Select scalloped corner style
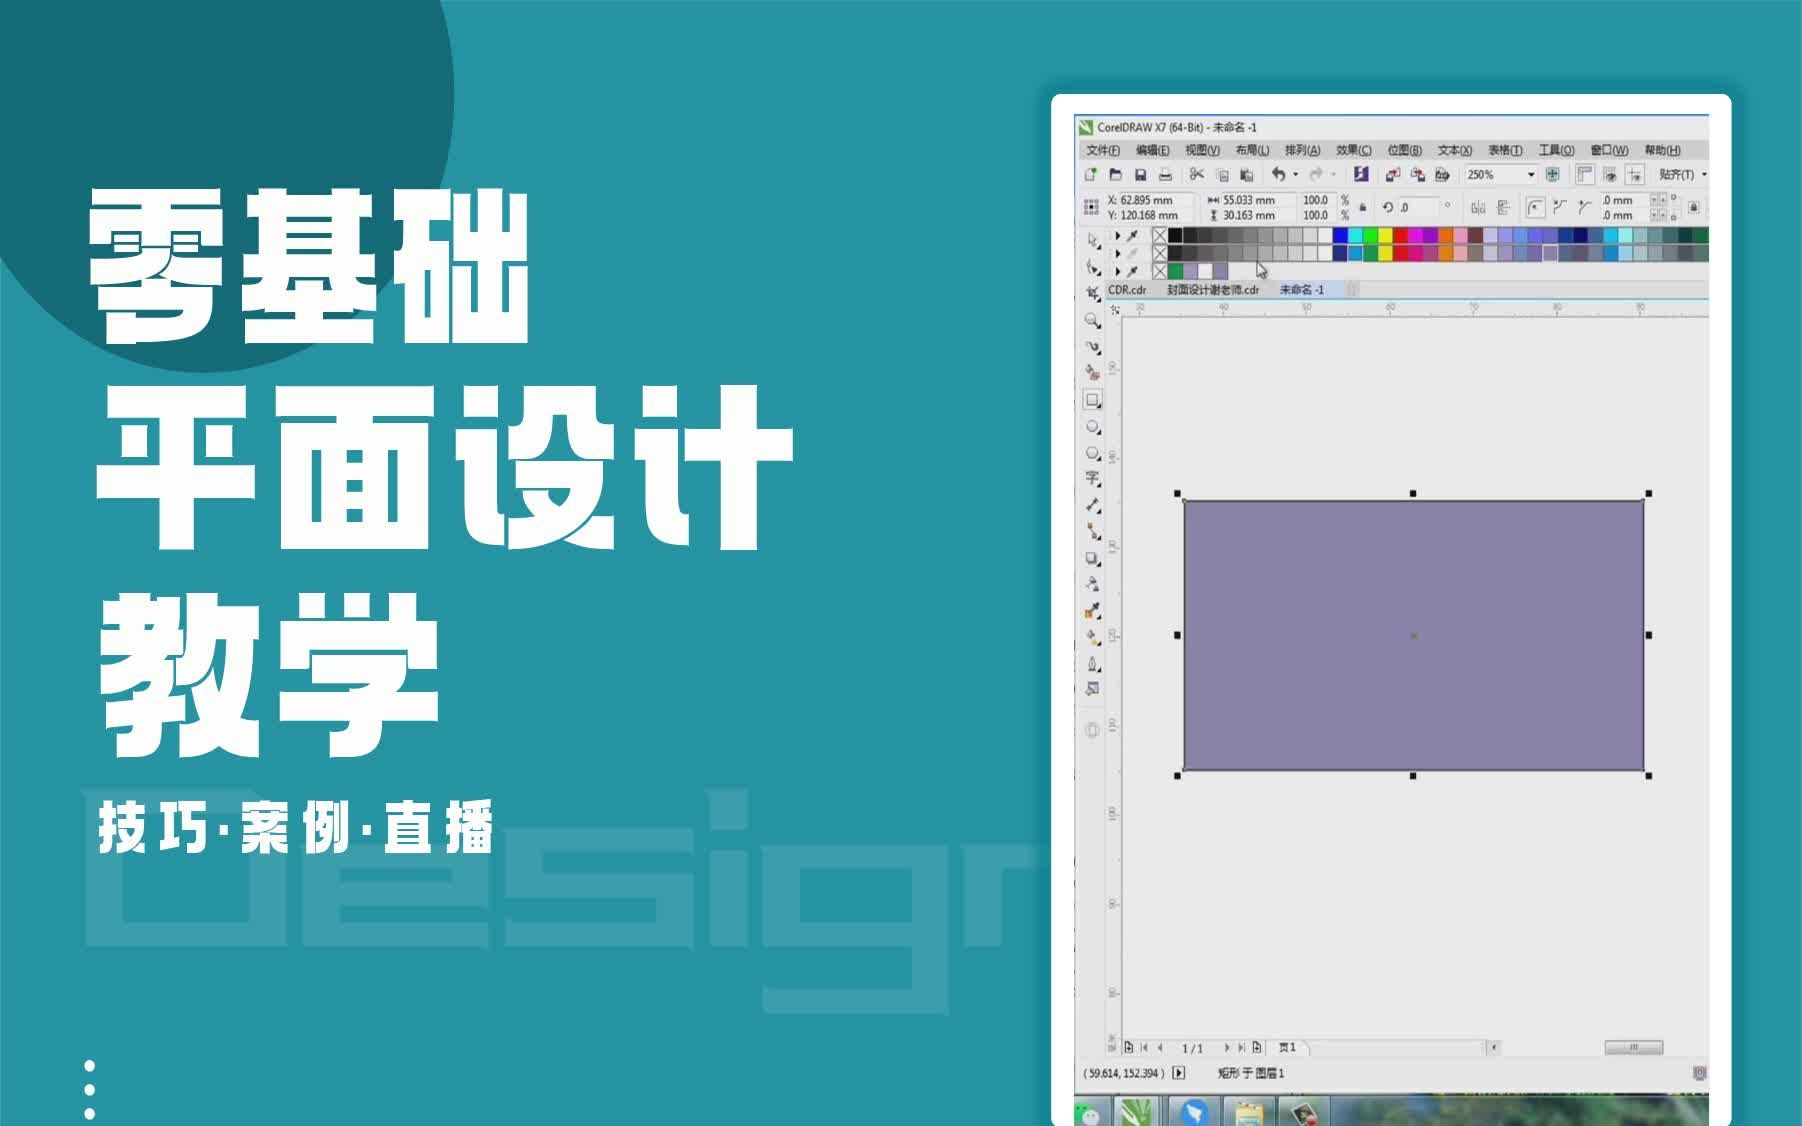1802x1126 pixels. point(1560,207)
